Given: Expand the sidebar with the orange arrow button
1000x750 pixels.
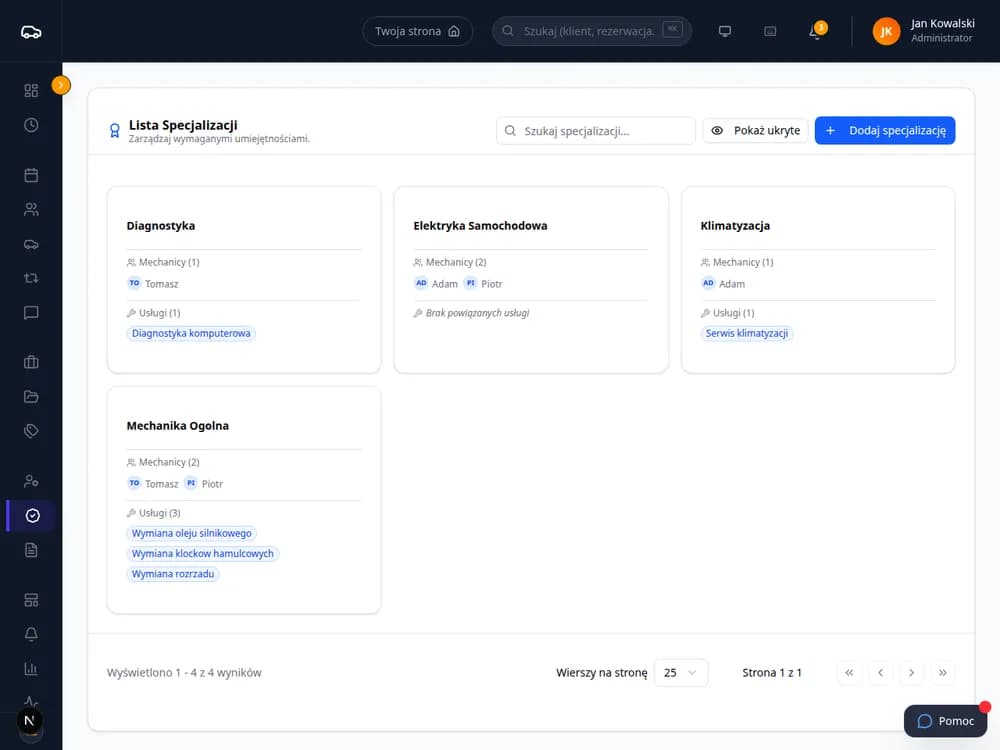Looking at the screenshot, I should point(61,85).
